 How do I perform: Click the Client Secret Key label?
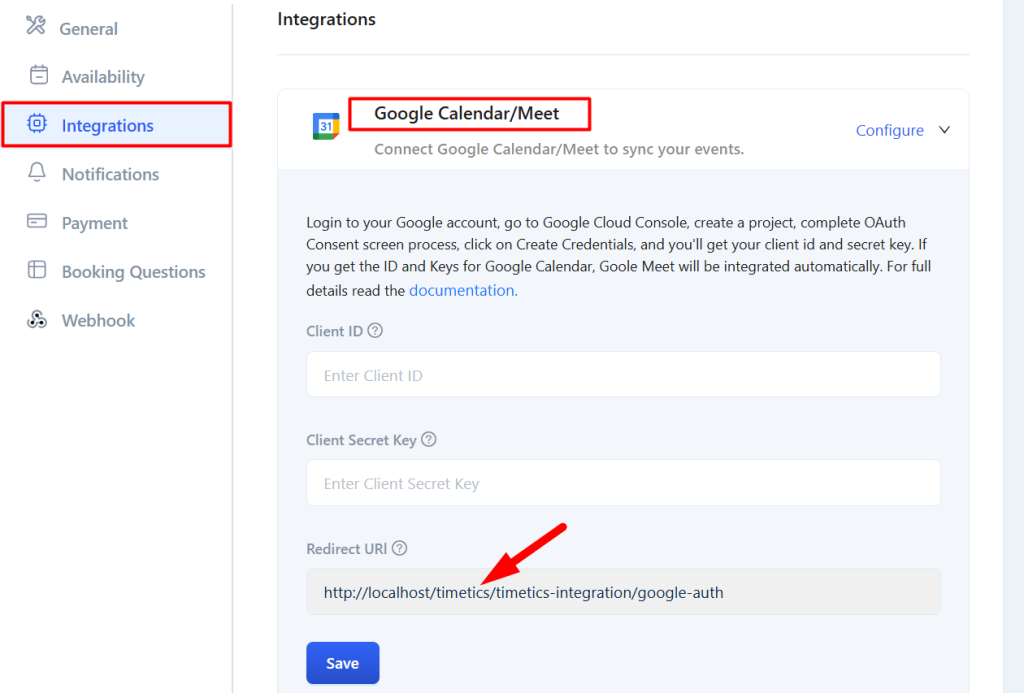pyautogui.click(x=361, y=440)
